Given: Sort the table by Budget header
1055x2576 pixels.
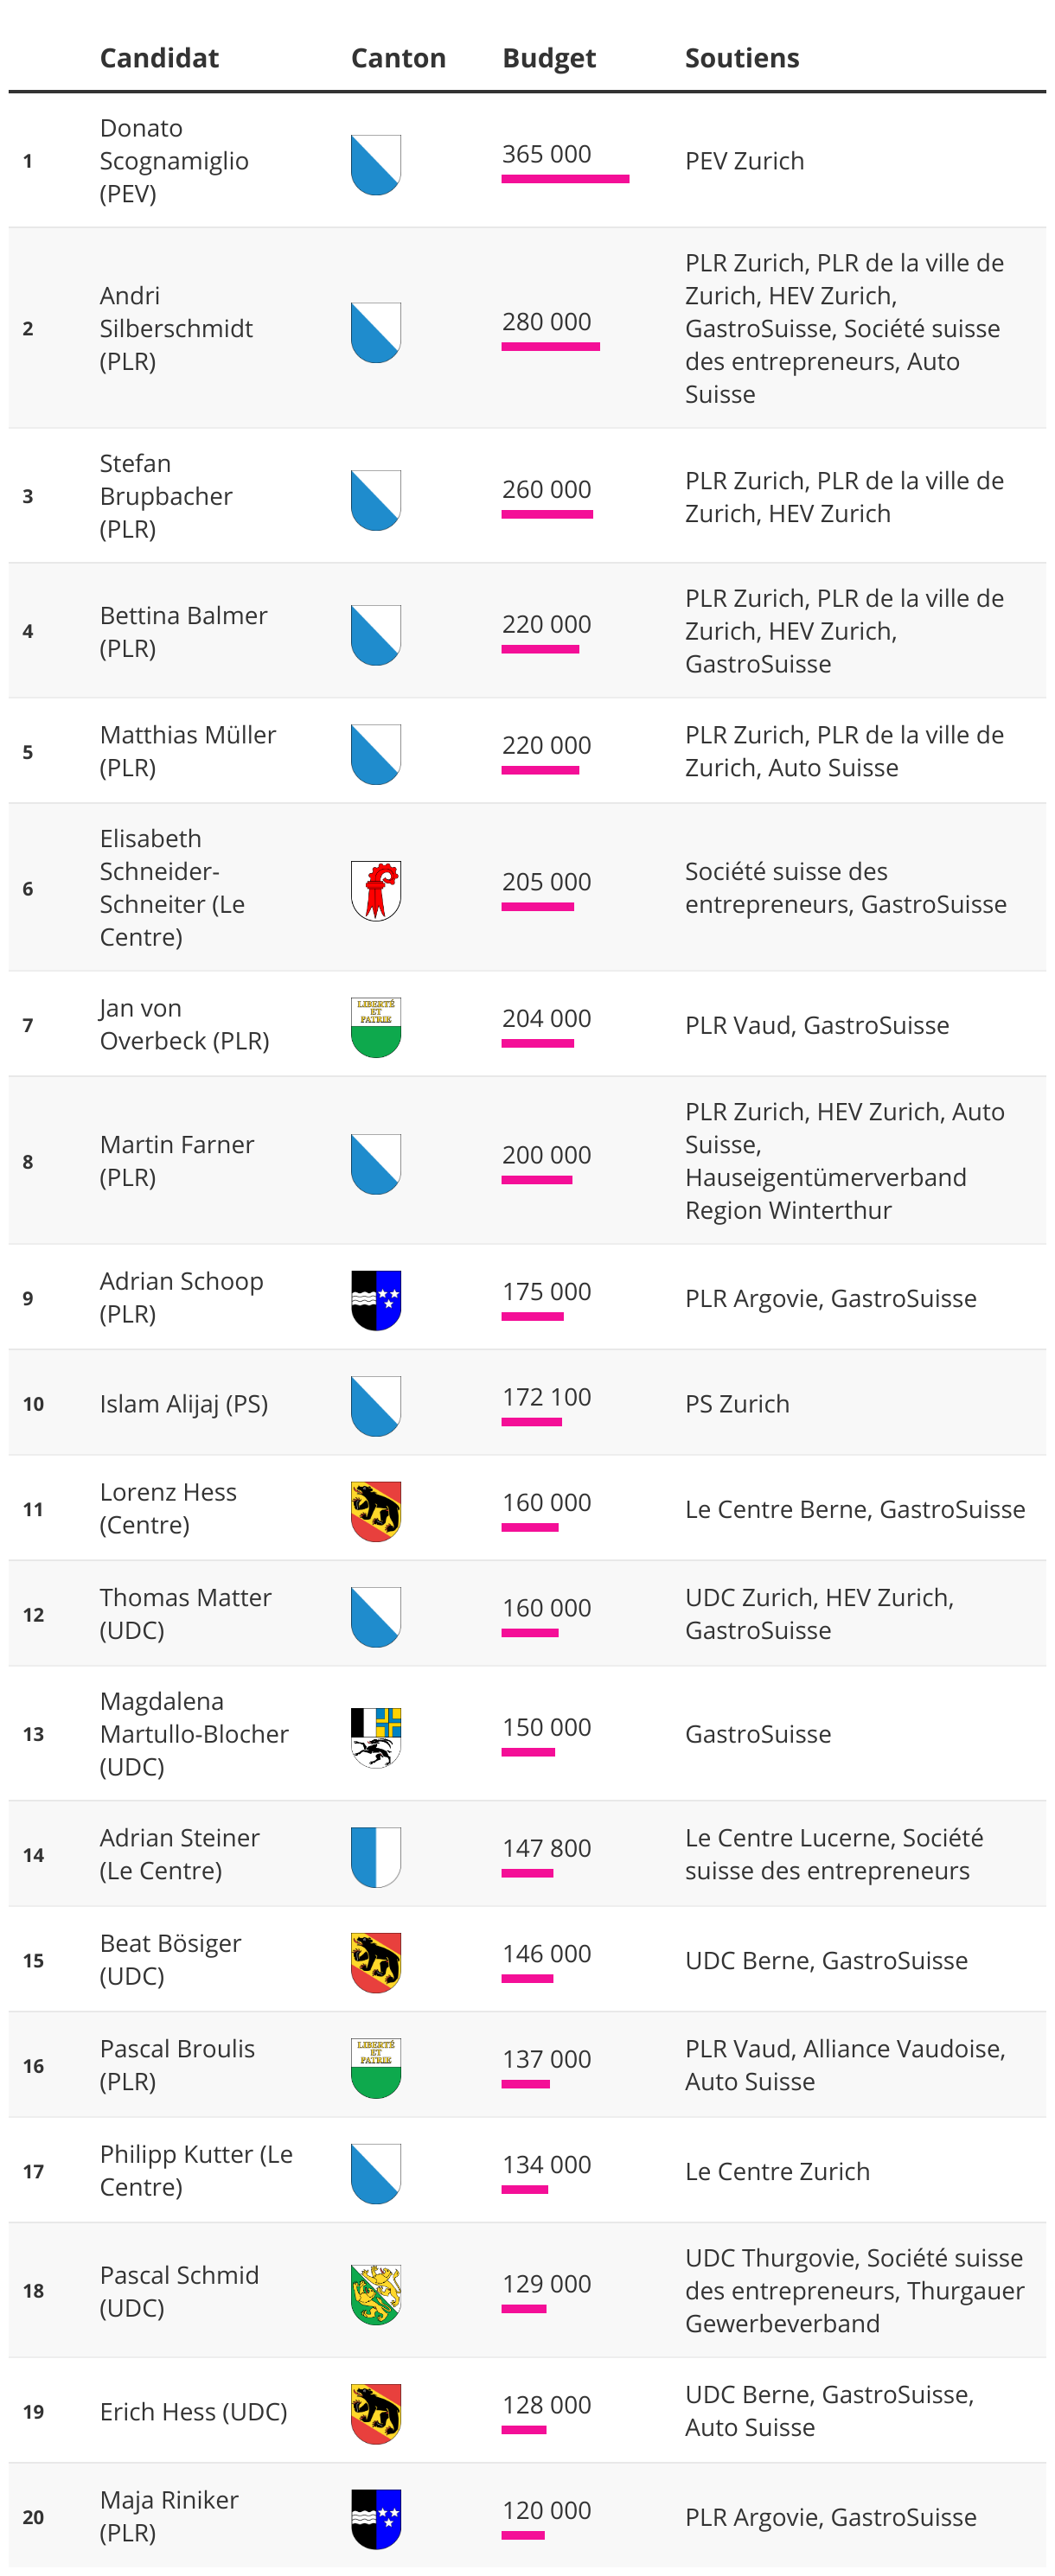Looking at the screenshot, I should coord(549,58).
